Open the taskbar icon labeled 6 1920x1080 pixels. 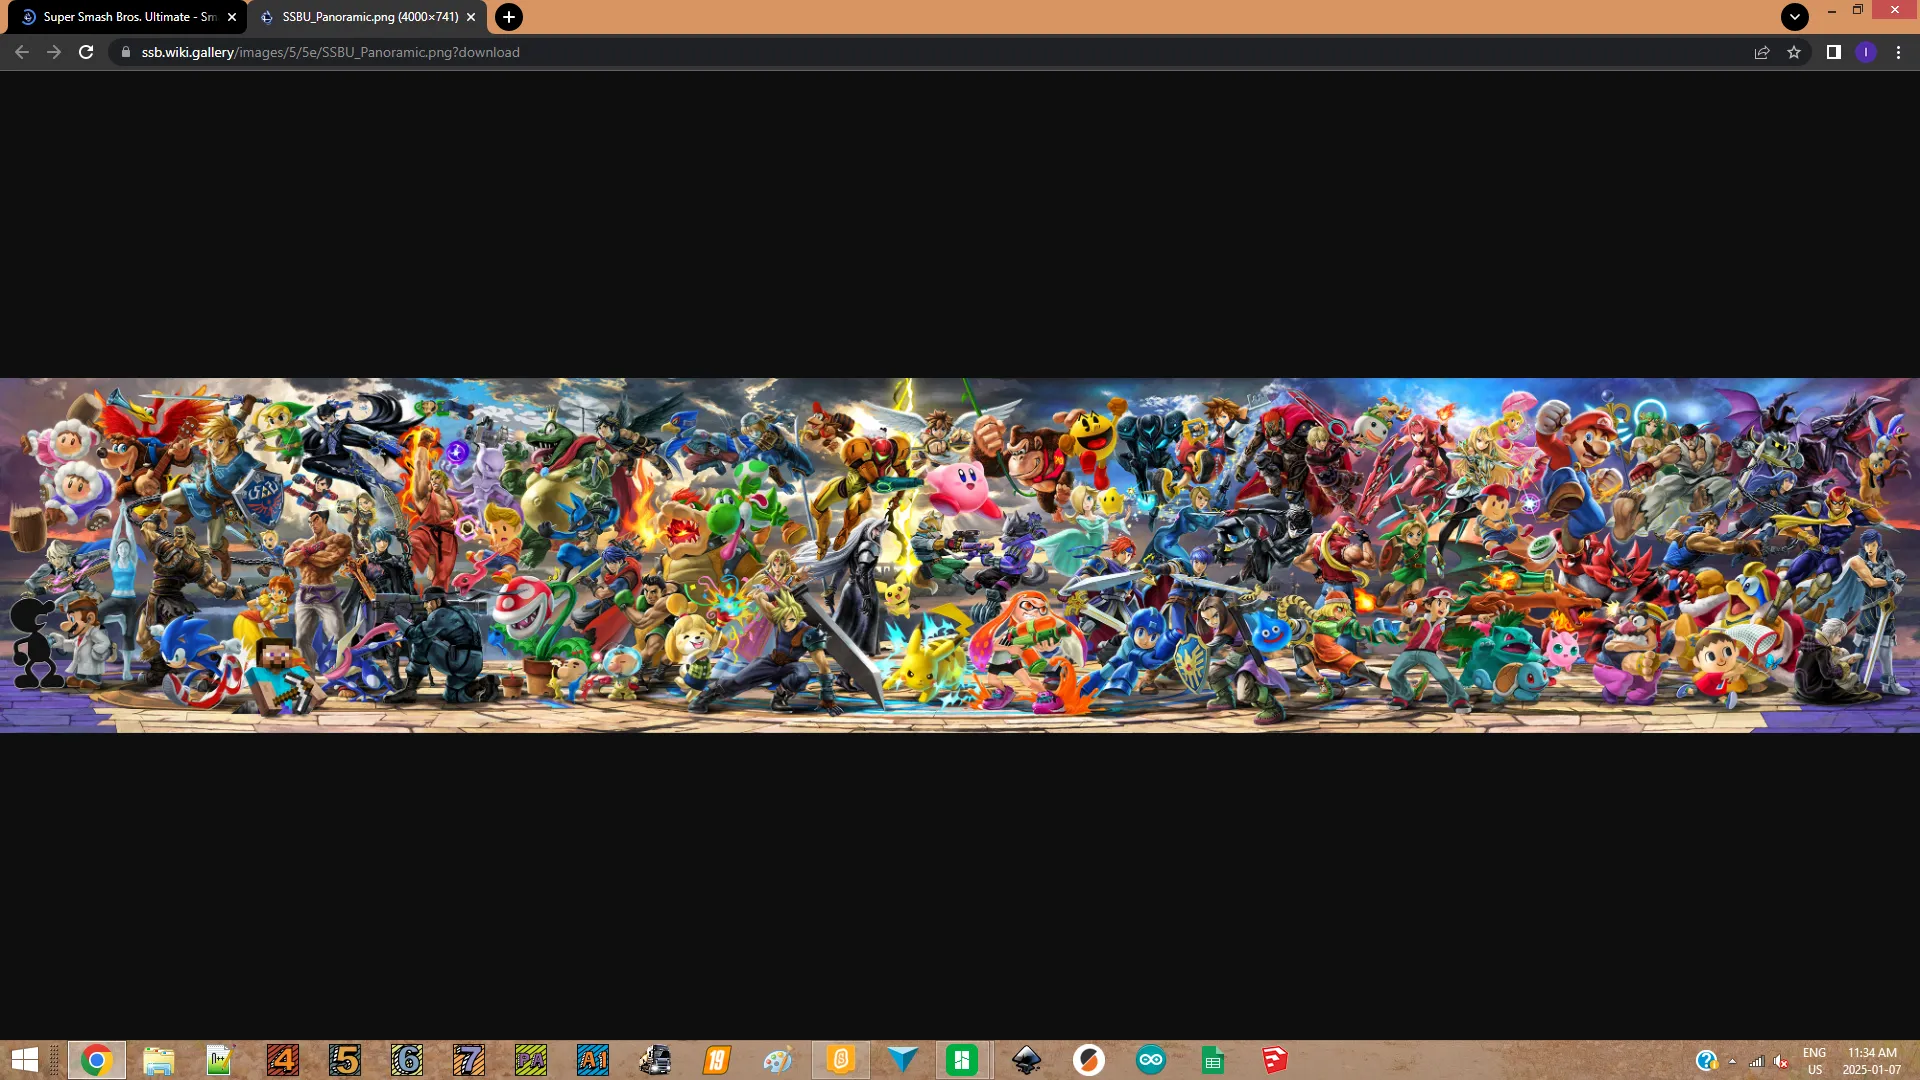[407, 1060]
